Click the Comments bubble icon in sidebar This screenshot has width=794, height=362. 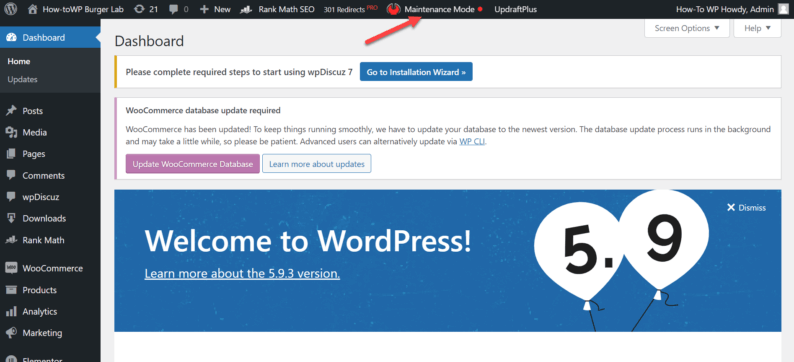pyautogui.click(x=11, y=176)
